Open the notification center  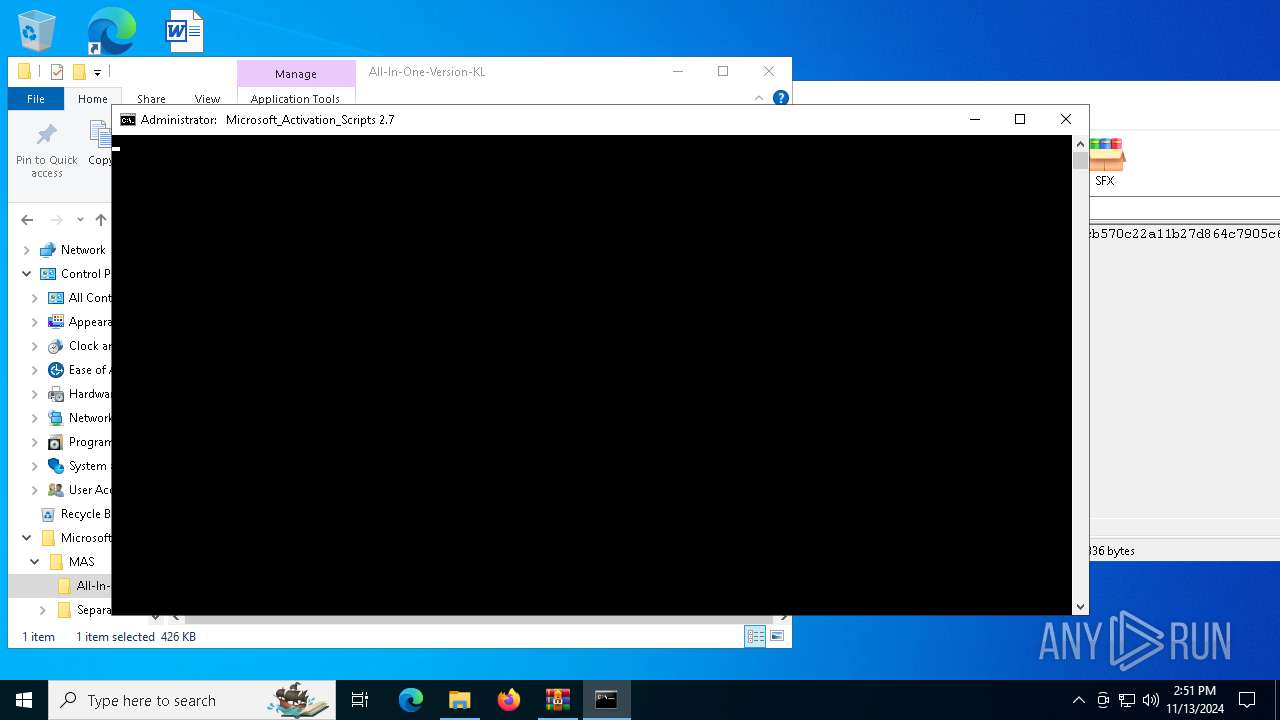pyautogui.click(x=1247, y=700)
